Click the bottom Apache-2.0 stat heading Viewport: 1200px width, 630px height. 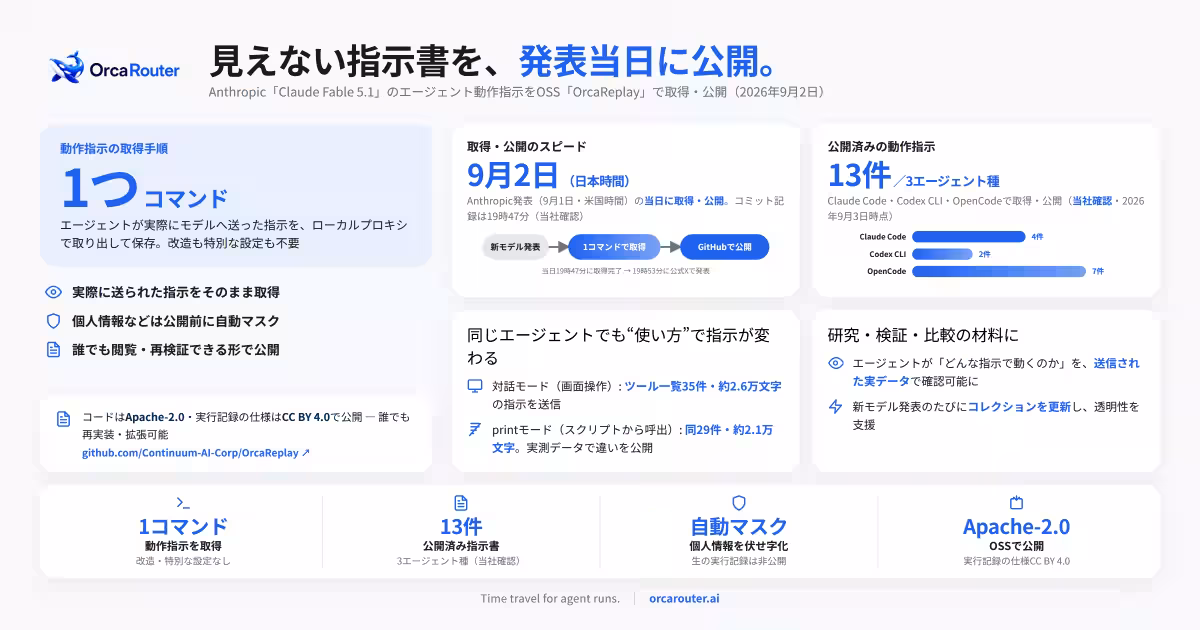point(1016,527)
